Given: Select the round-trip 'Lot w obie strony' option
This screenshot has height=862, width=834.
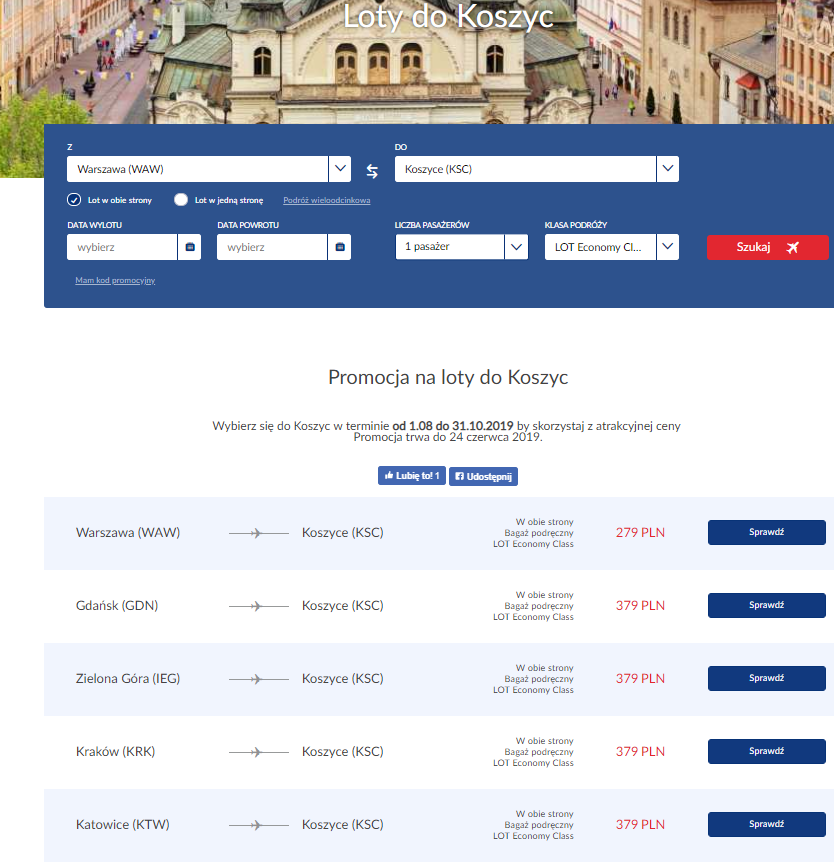Looking at the screenshot, I should pos(74,200).
